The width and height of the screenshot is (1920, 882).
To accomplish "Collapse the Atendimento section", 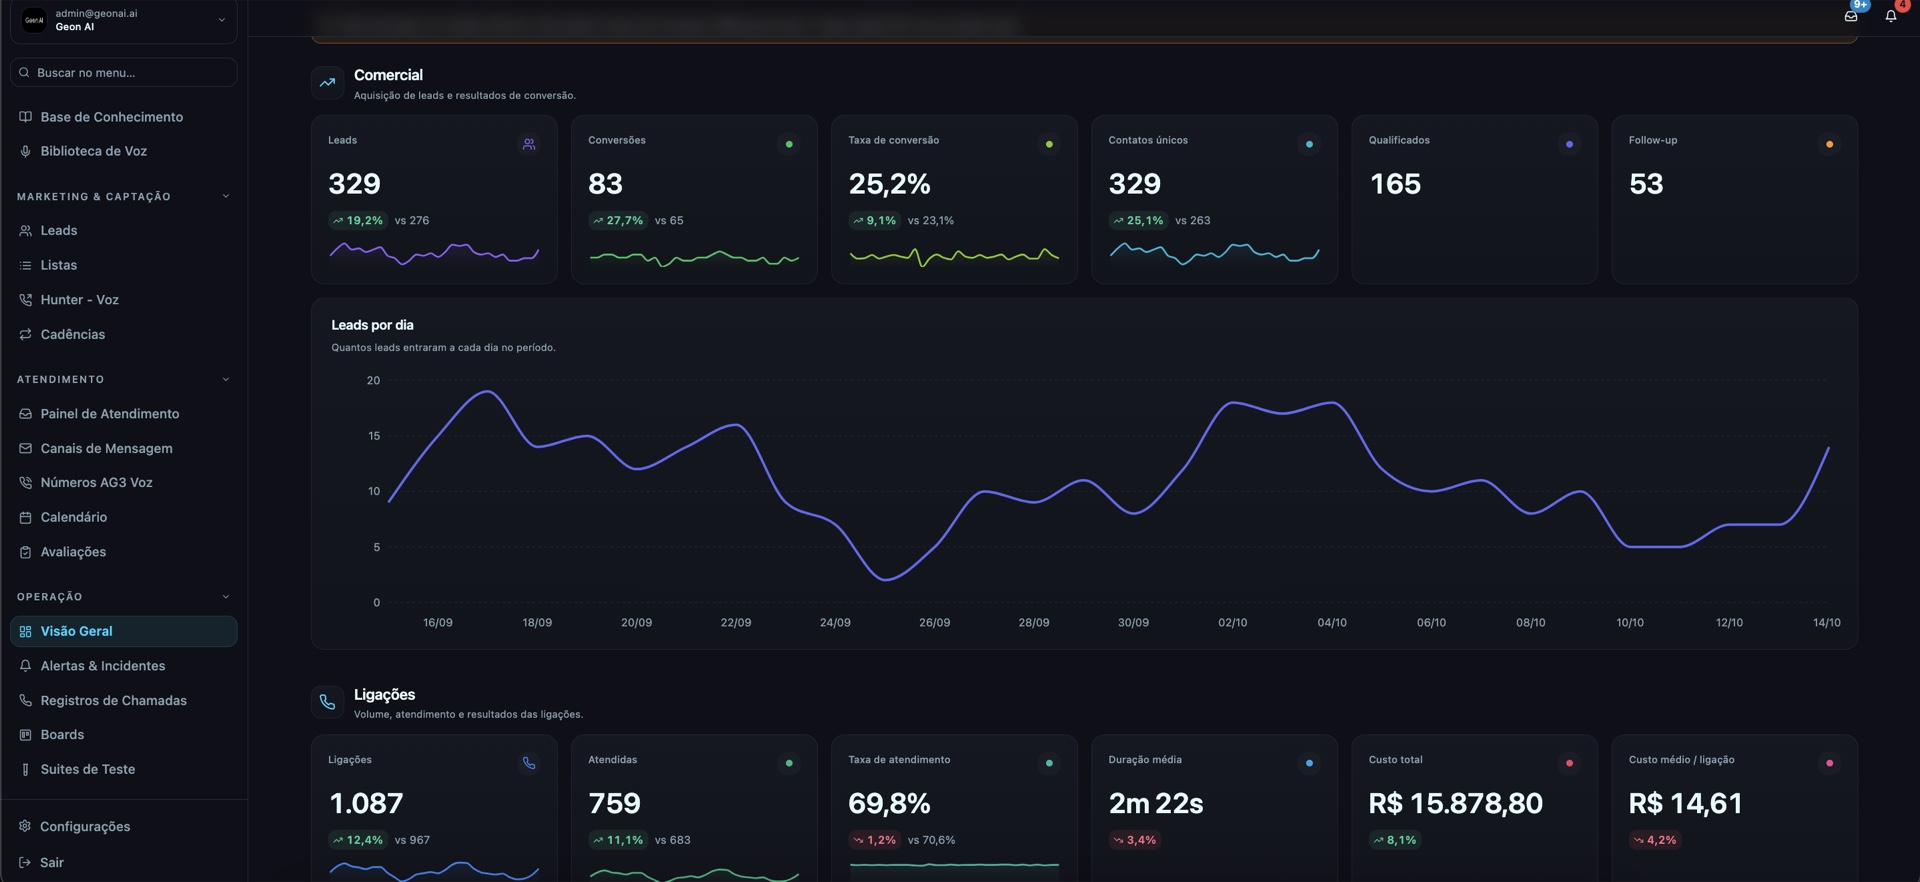I will [x=225, y=379].
